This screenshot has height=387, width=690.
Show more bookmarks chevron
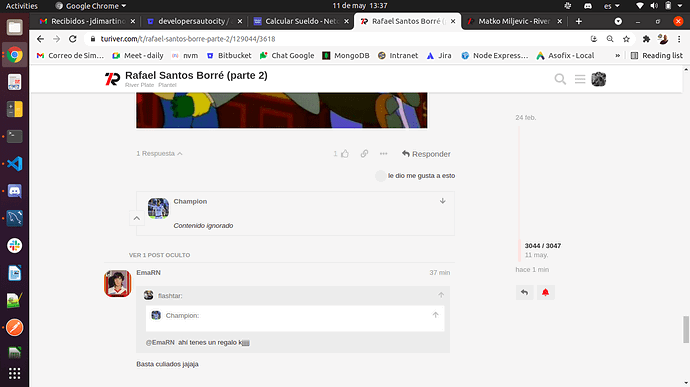pos(617,55)
